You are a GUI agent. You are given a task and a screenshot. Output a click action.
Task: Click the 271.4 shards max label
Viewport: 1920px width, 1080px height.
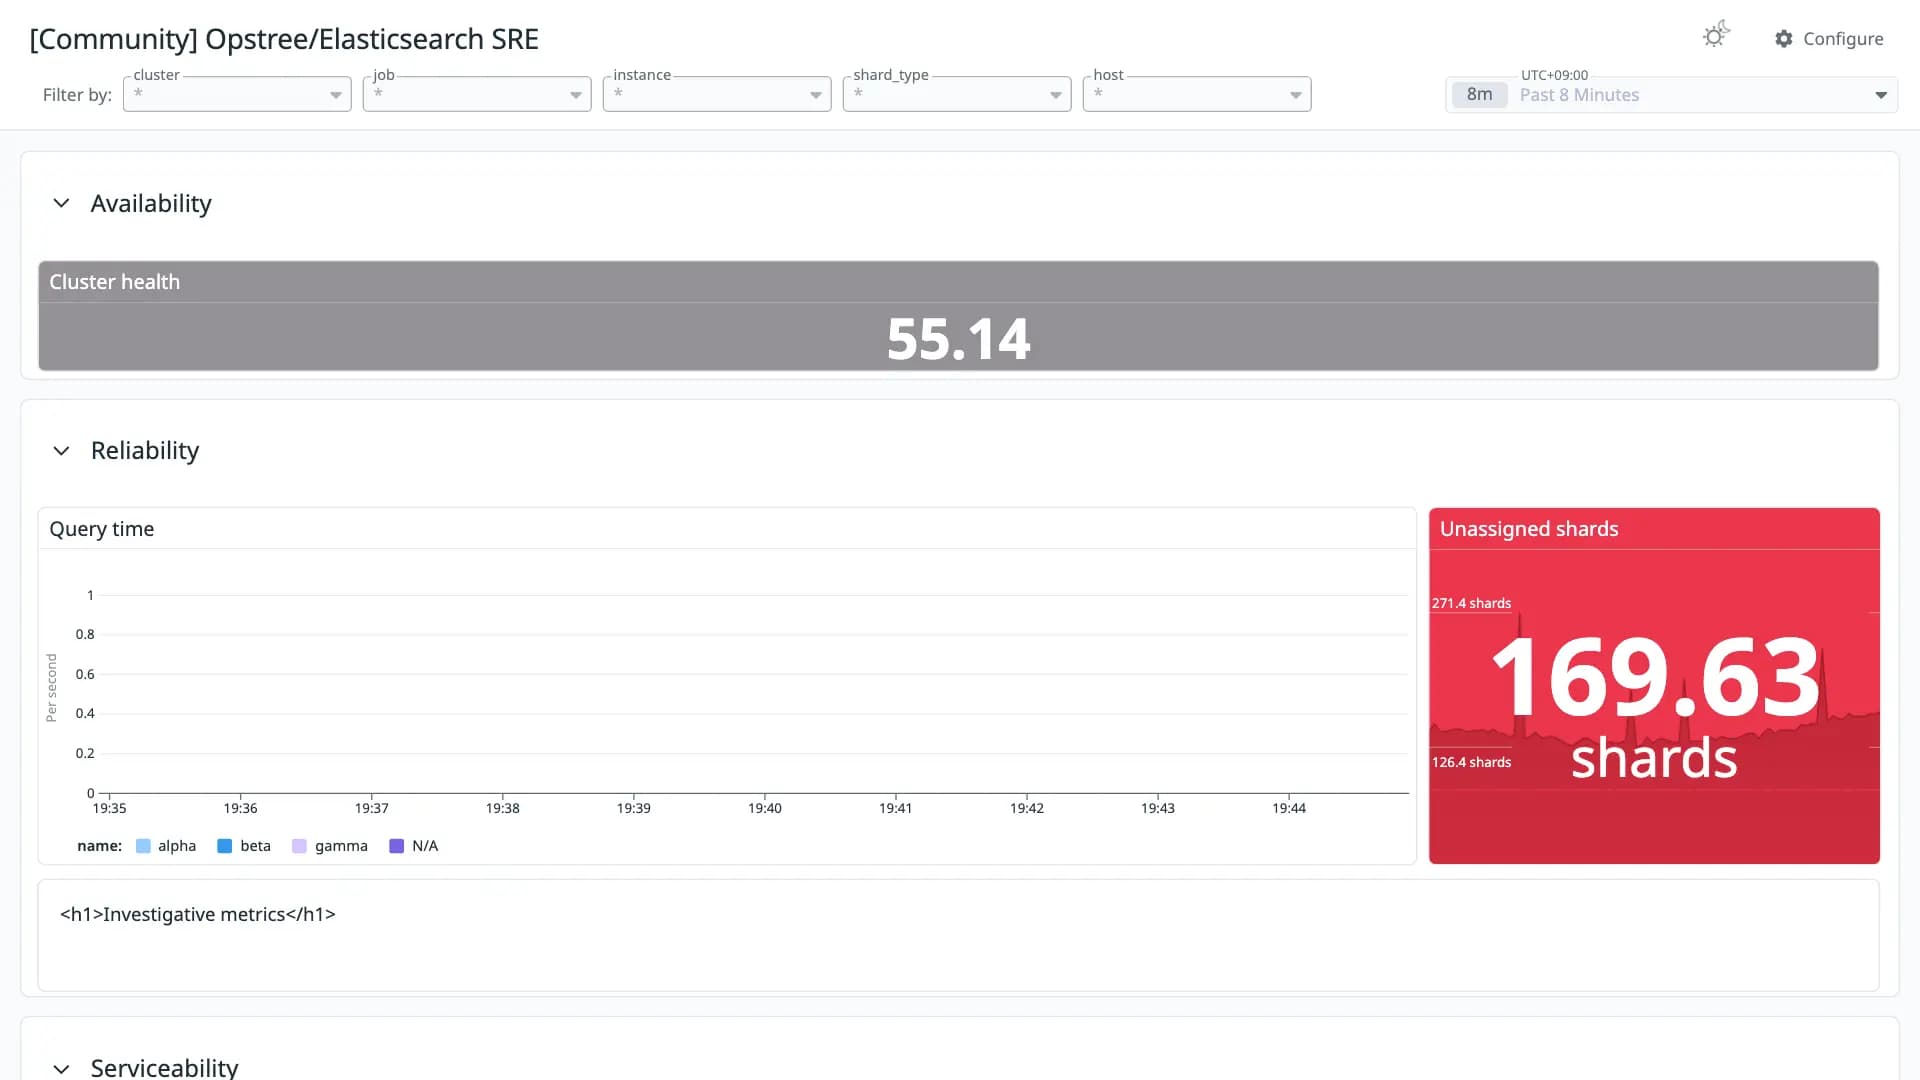coord(1471,603)
